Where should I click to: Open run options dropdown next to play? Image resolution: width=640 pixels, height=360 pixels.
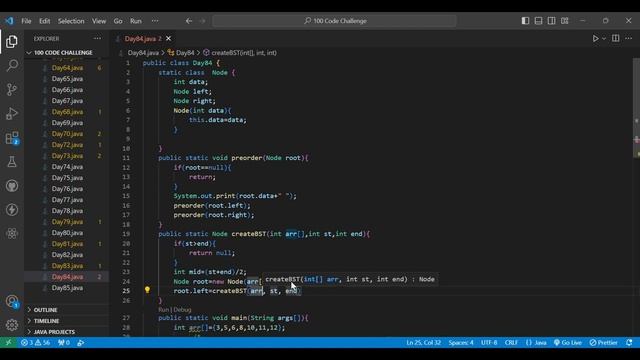tap(604, 38)
